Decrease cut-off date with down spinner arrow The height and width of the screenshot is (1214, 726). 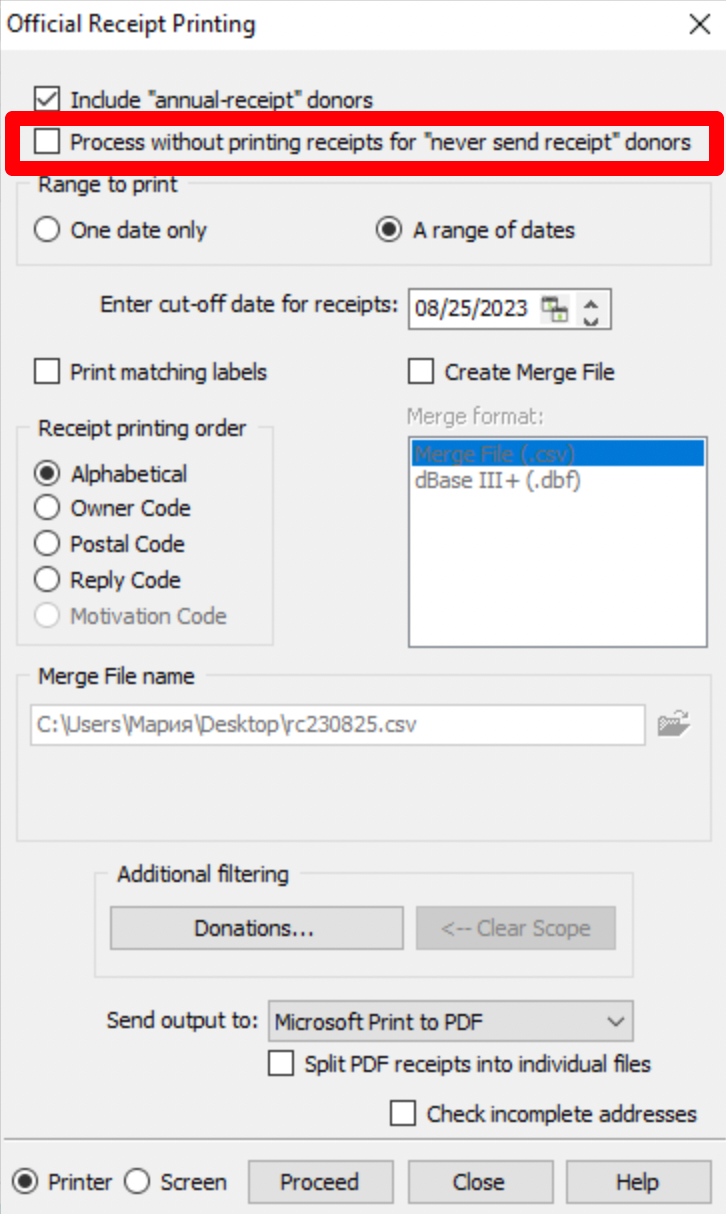591,318
